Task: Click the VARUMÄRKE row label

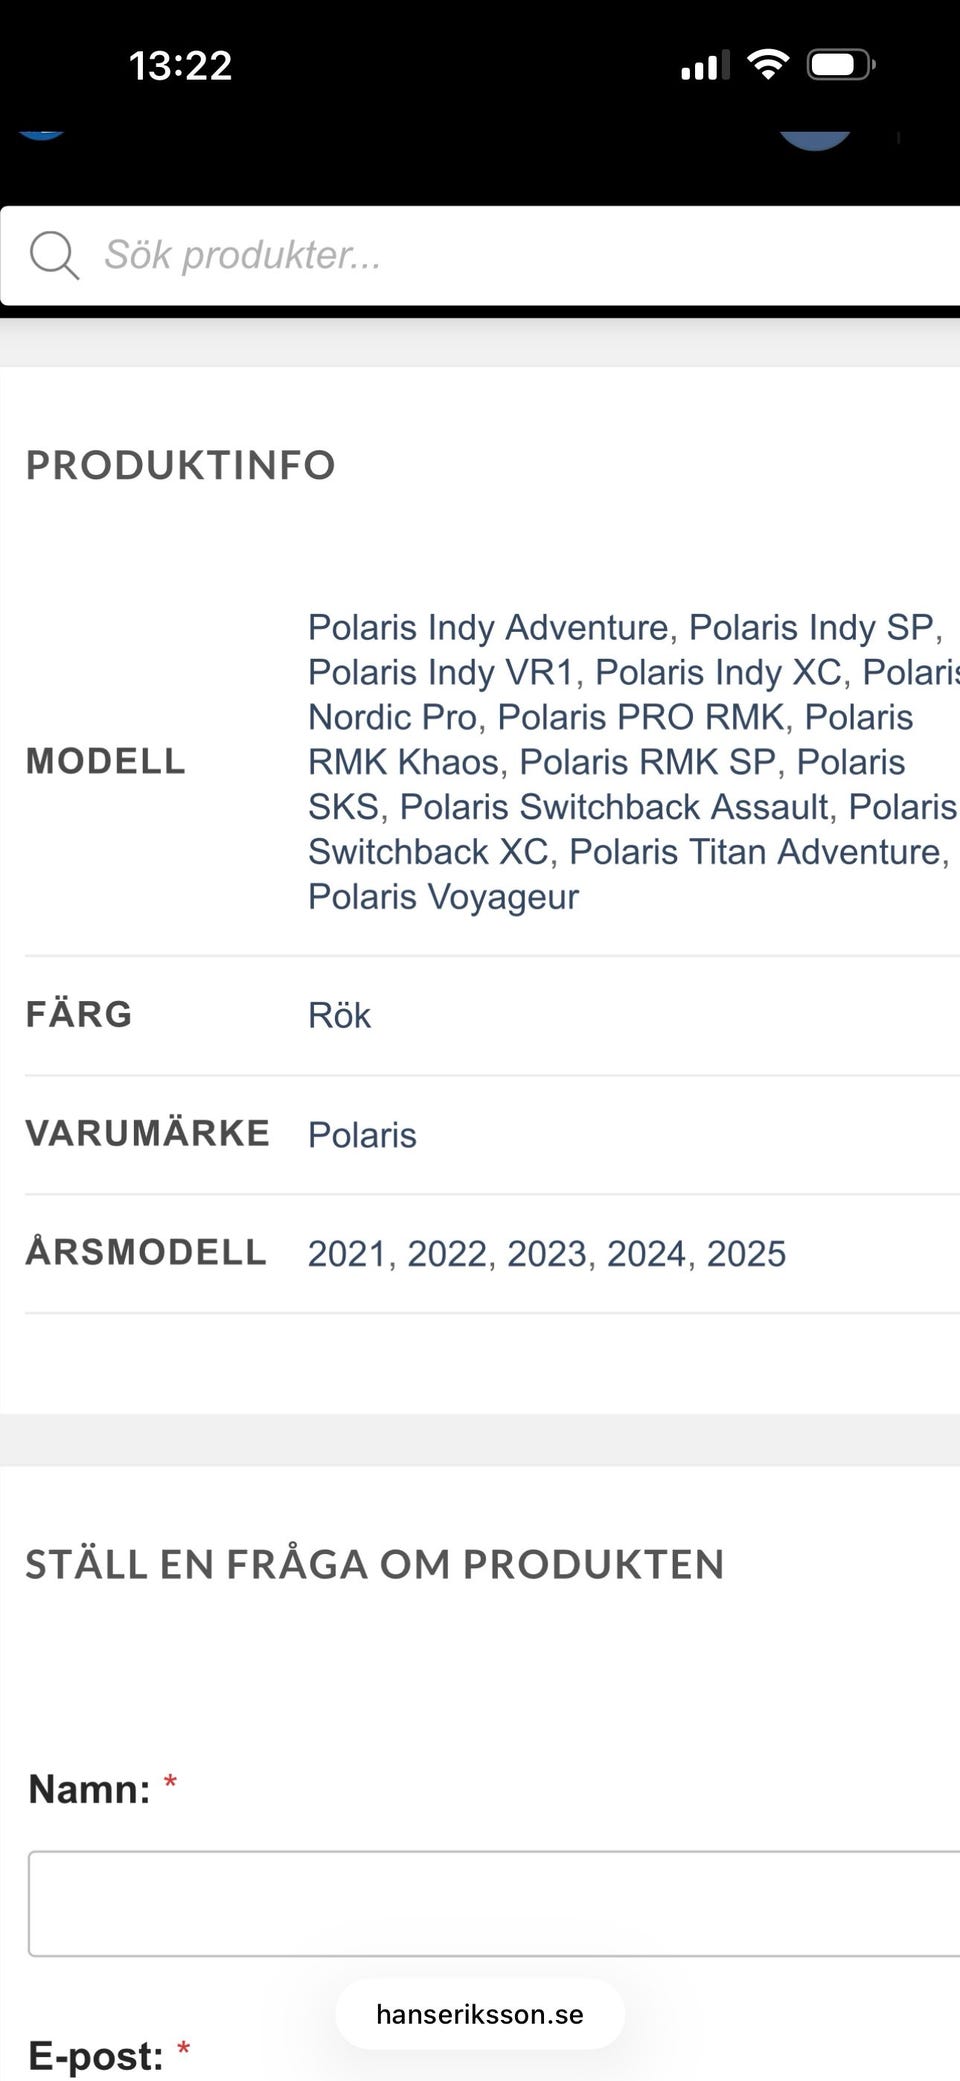Action: tap(148, 1133)
